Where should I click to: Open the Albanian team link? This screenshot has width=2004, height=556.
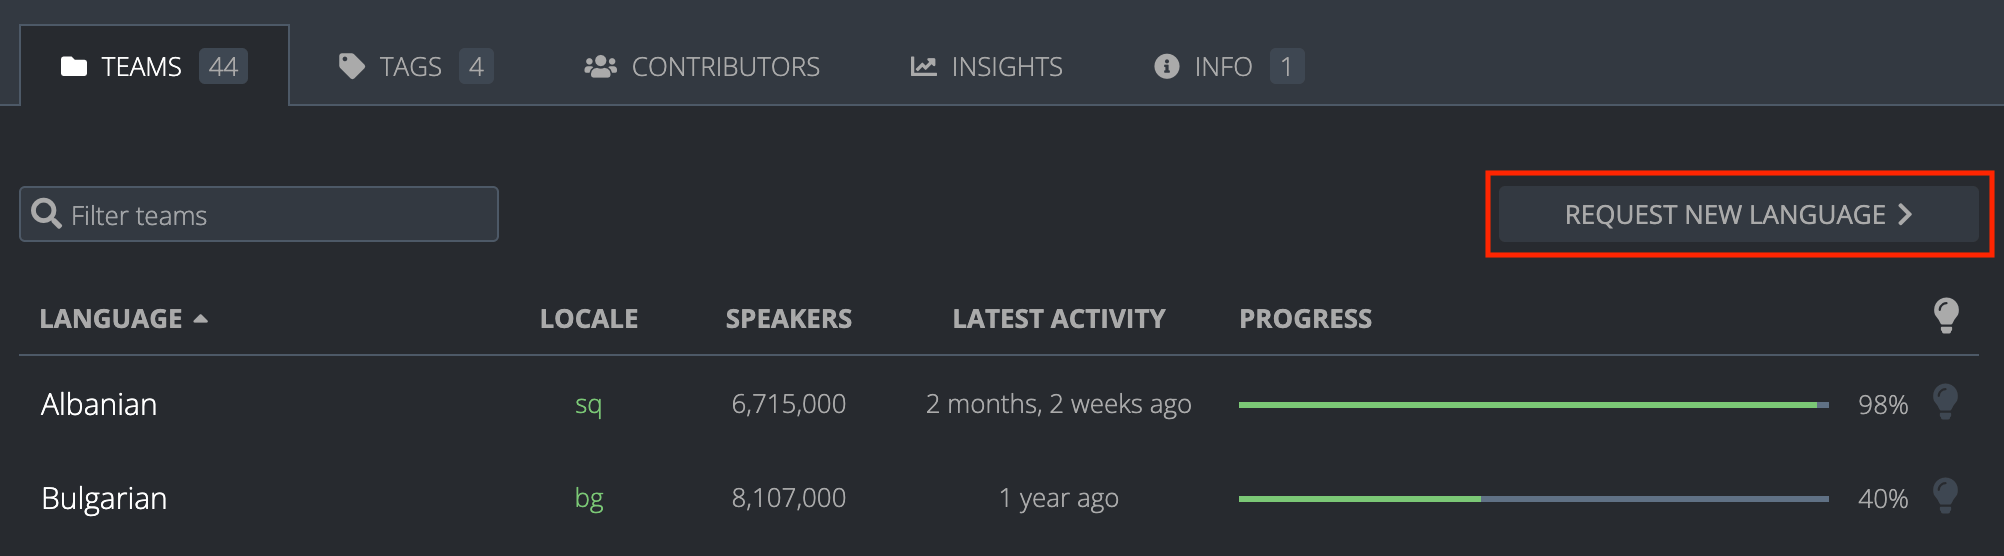pos(99,404)
